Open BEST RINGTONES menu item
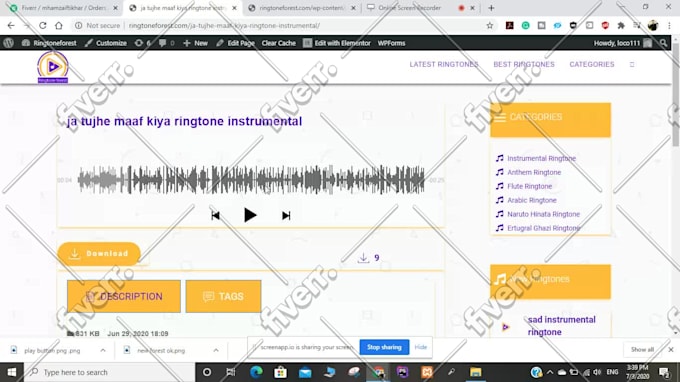The width and height of the screenshot is (680, 382). [524, 64]
